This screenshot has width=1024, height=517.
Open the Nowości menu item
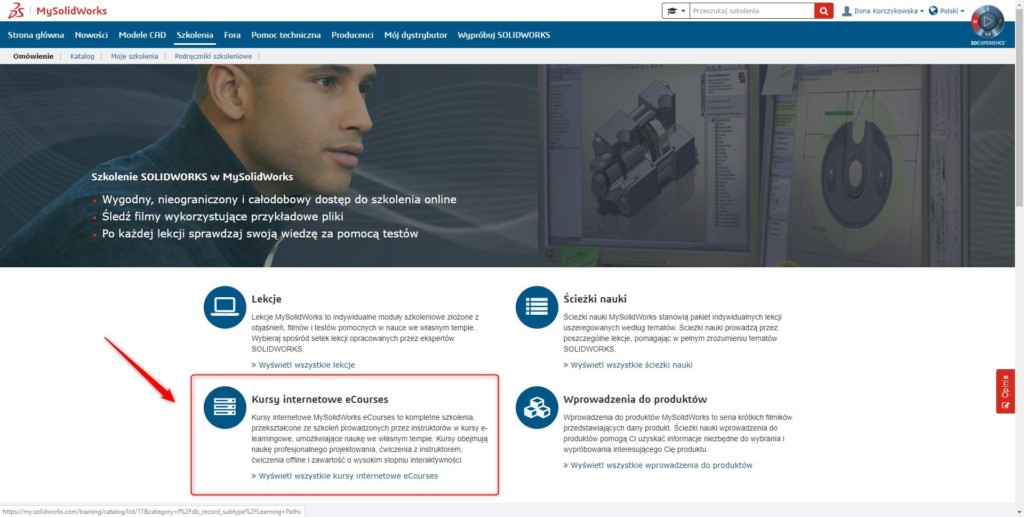click(91, 35)
